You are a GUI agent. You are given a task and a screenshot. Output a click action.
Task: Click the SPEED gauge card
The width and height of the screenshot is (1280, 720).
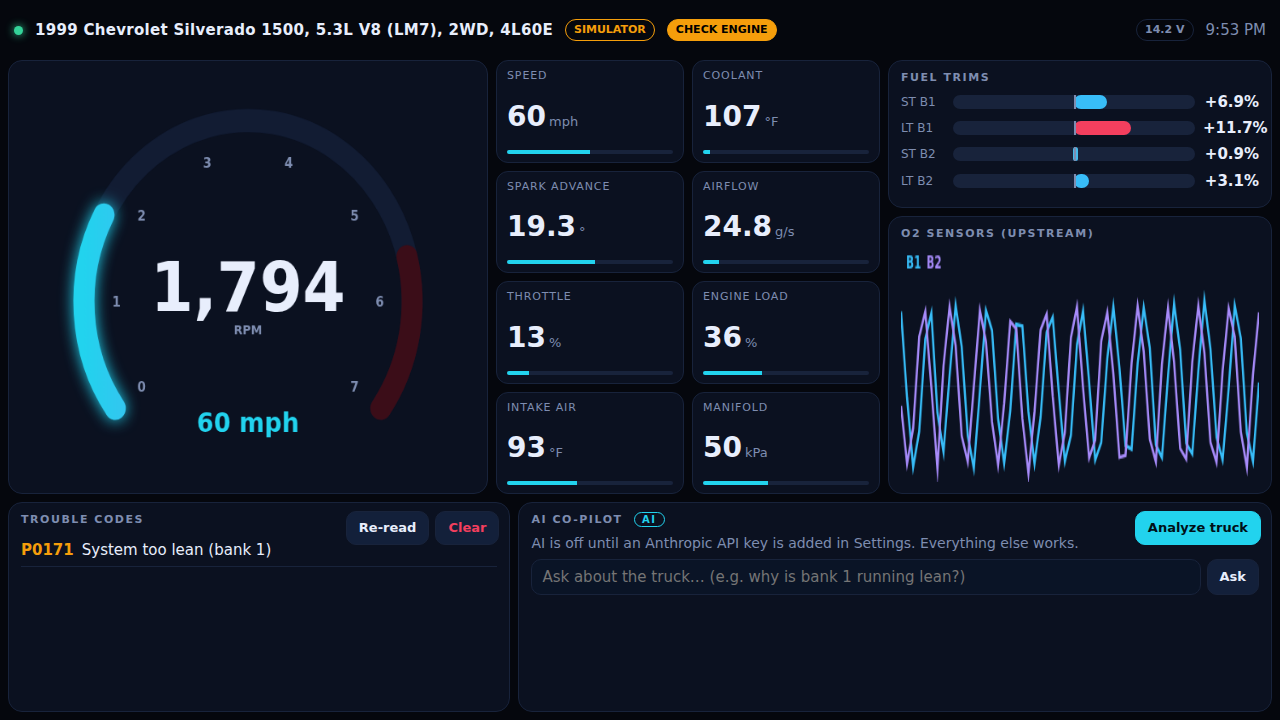590,111
